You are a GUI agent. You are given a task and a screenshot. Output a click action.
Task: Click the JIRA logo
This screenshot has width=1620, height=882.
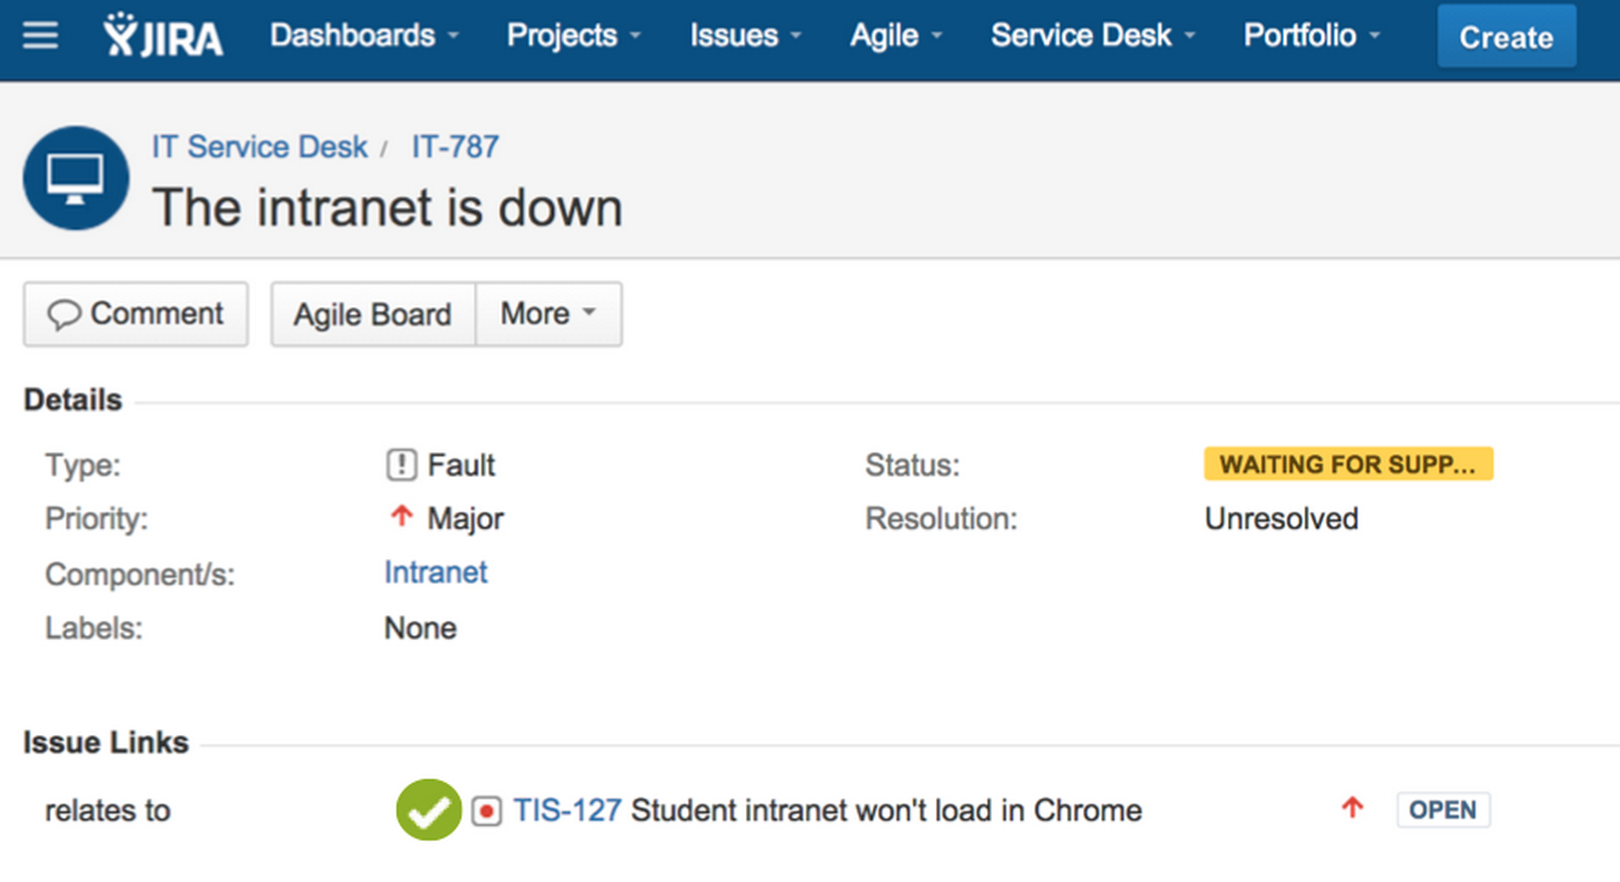[x=163, y=36]
